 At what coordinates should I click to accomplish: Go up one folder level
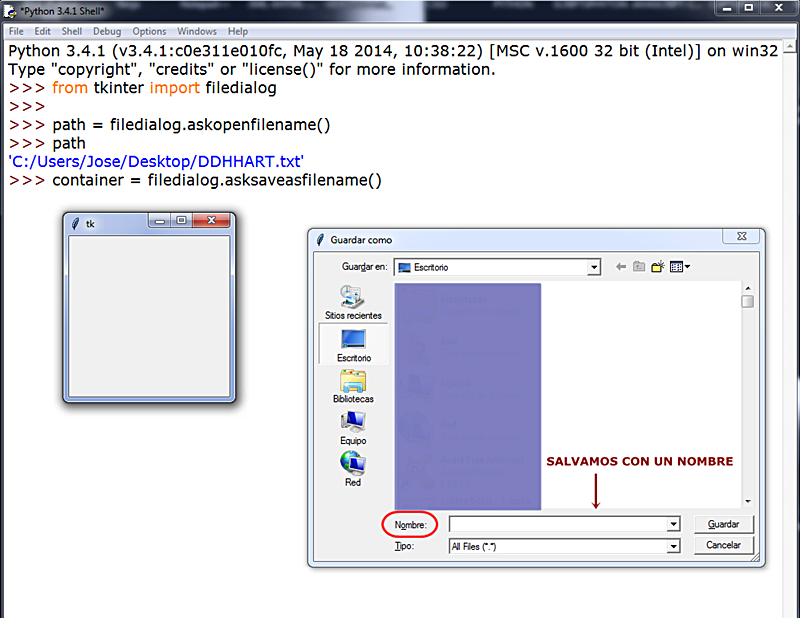pyautogui.click(x=638, y=267)
